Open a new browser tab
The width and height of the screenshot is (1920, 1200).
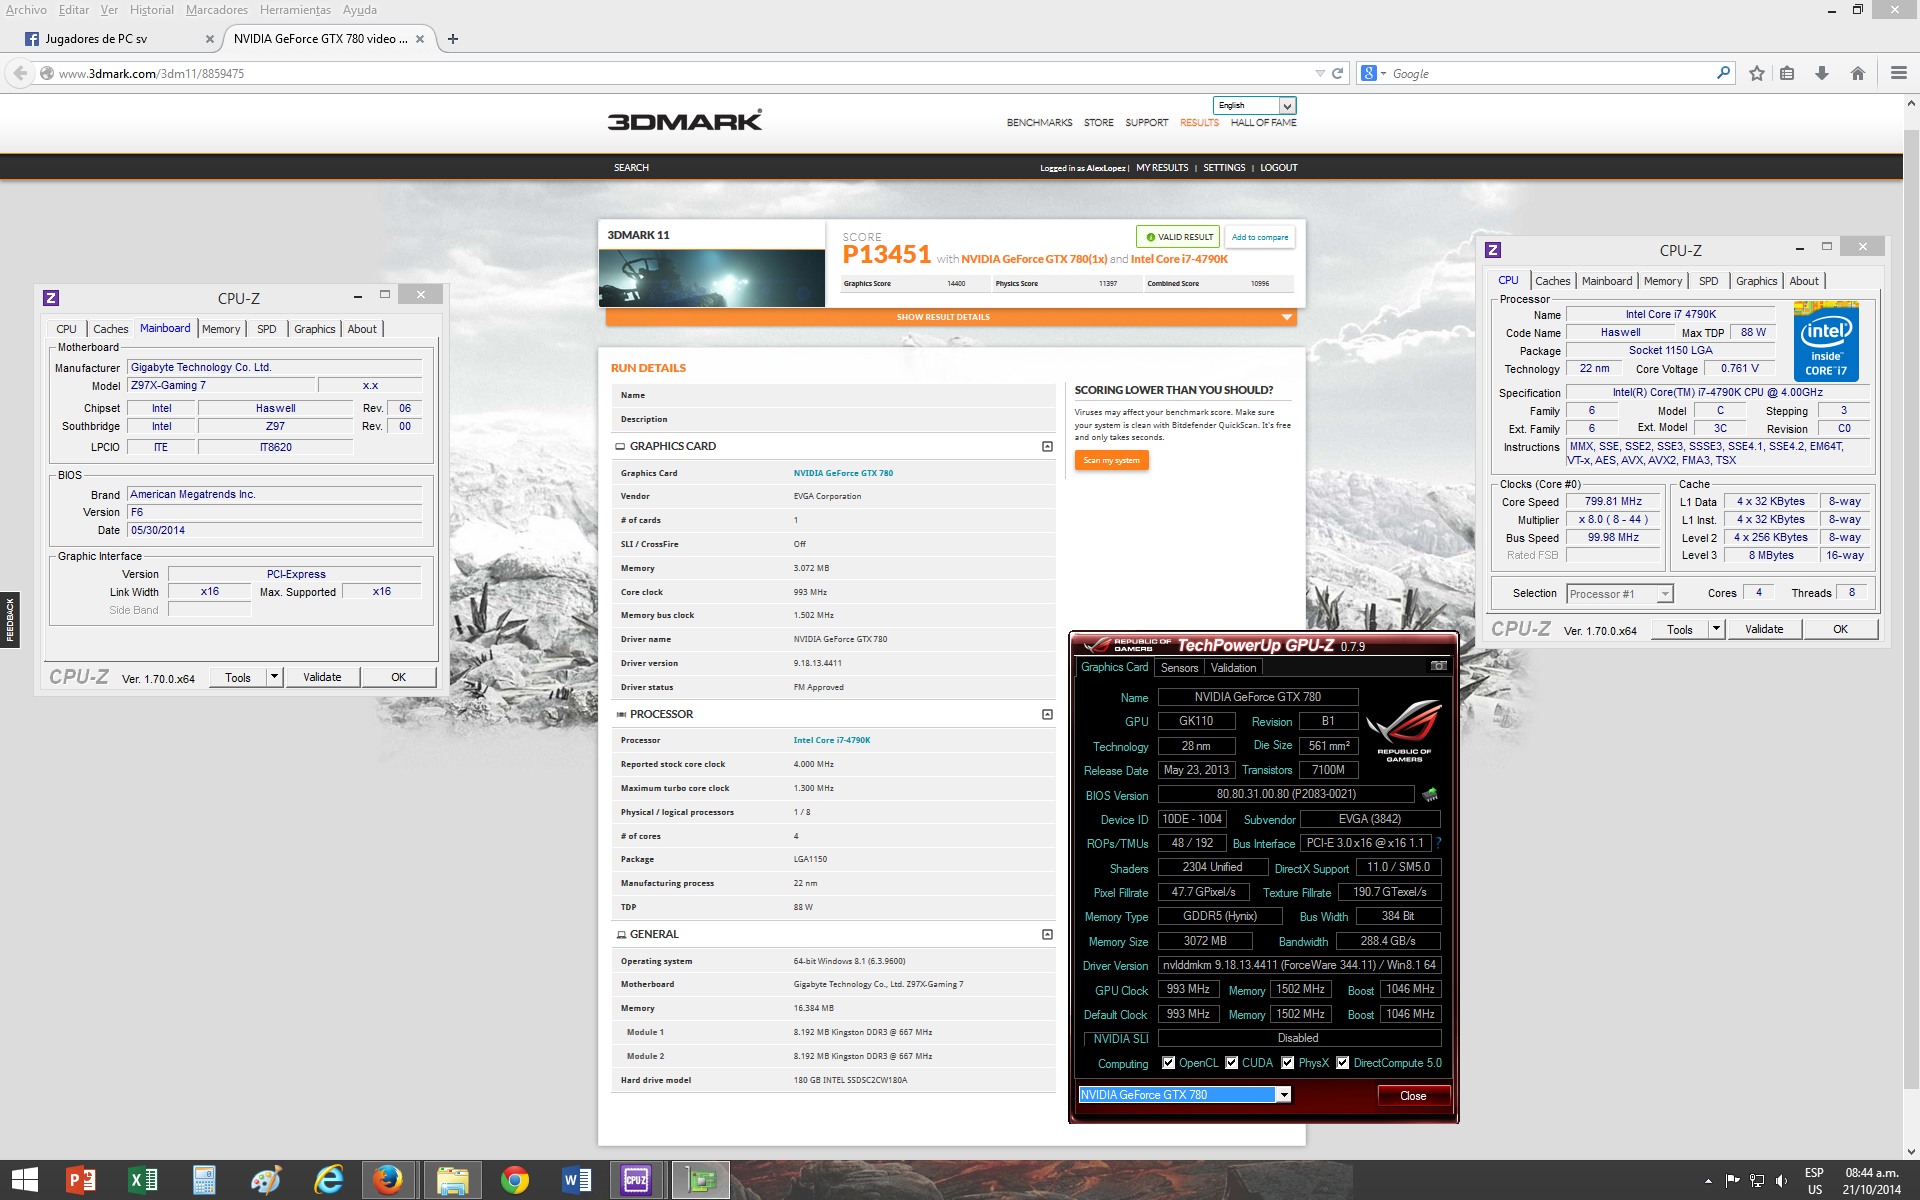453,39
